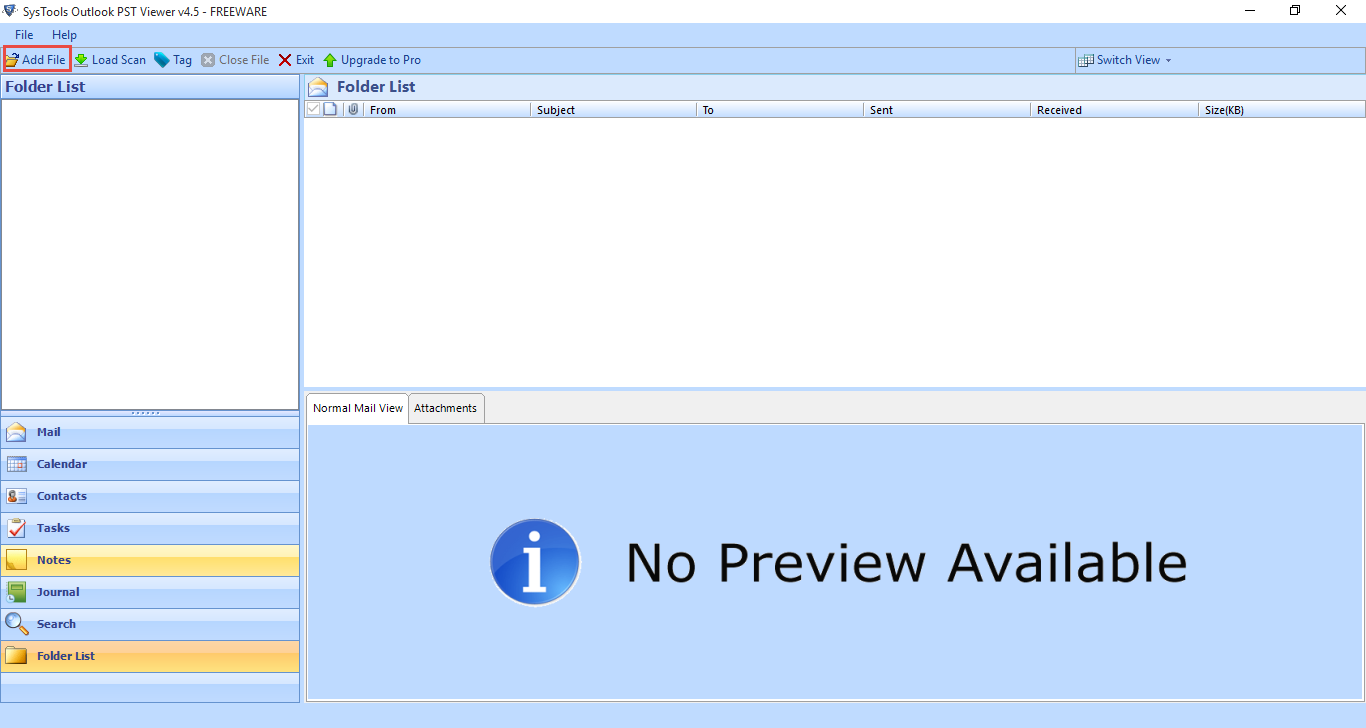
Task: Open the Calendar section in sidebar
Action: pos(150,464)
